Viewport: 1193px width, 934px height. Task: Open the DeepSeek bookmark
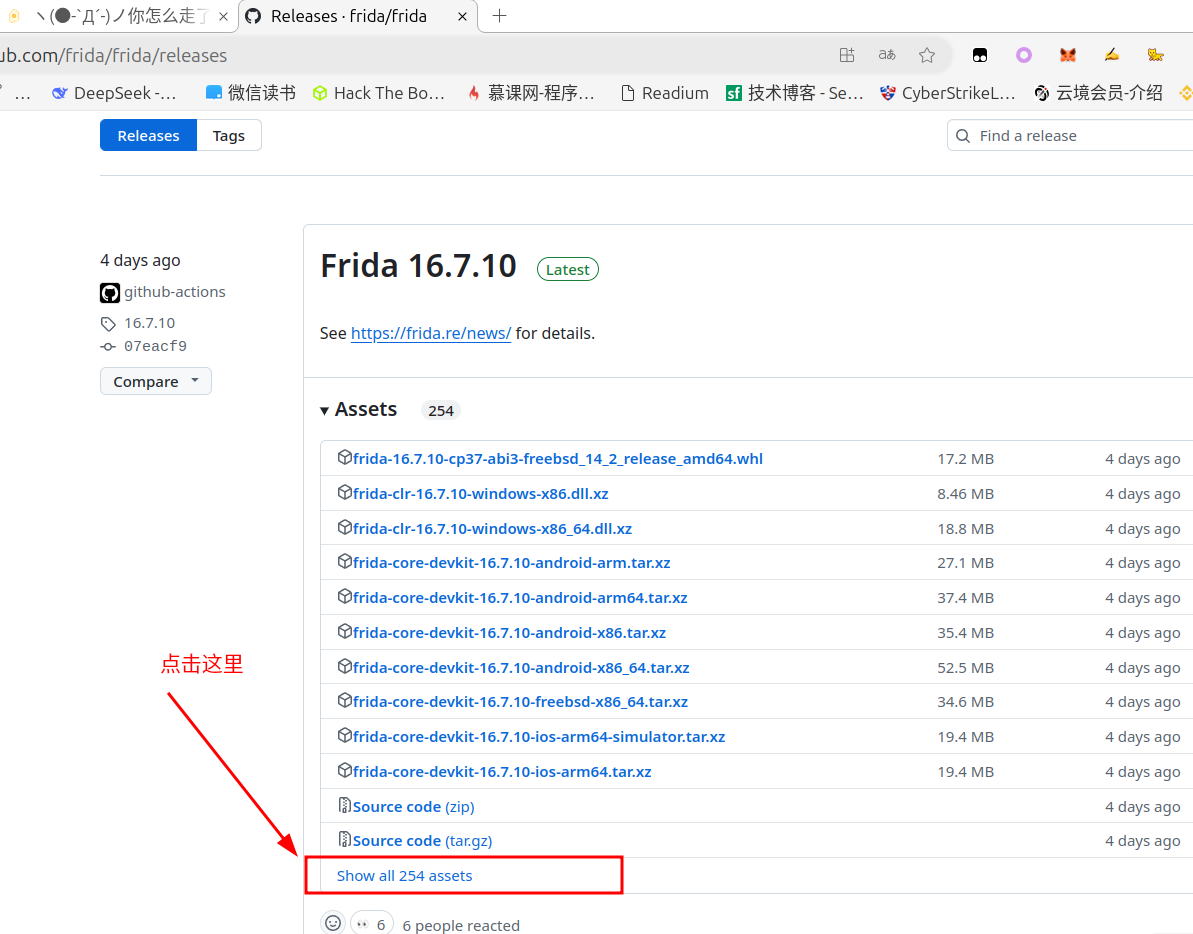click(x=114, y=93)
